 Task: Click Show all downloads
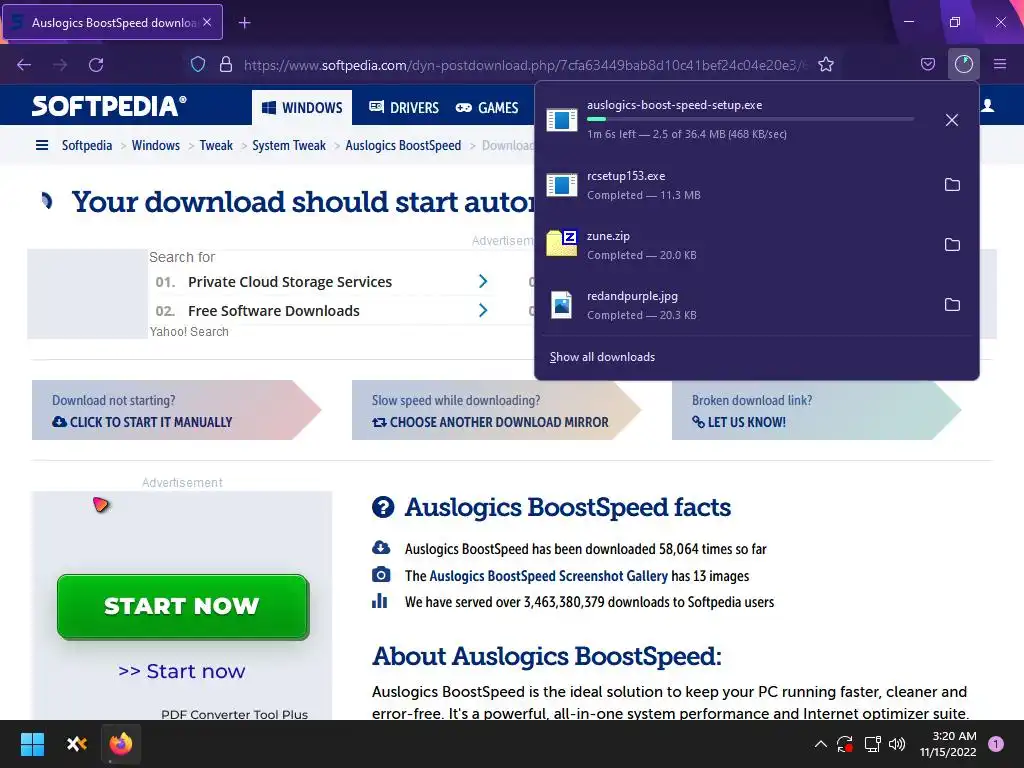coord(602,357)
